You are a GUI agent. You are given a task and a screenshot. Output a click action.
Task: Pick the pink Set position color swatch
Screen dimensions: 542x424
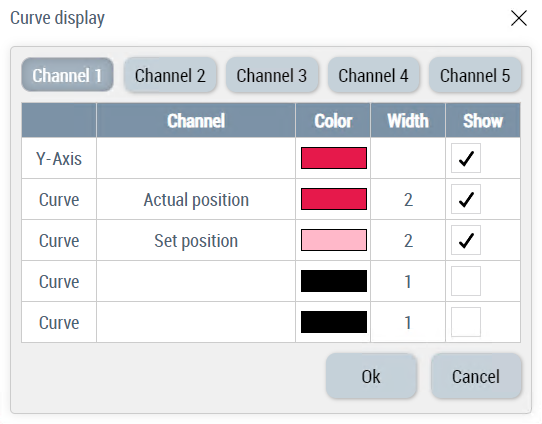[x=334, y=240]
